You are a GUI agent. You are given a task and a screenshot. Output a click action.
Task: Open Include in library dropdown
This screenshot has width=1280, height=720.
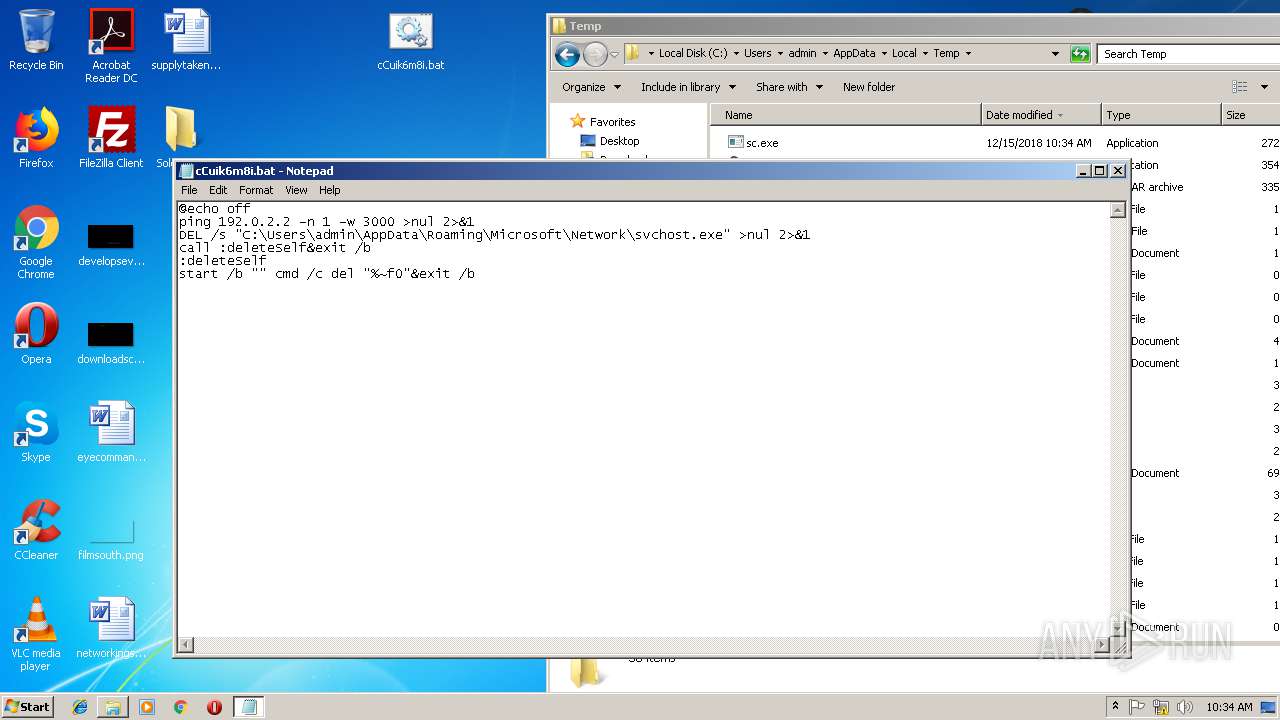688,87
